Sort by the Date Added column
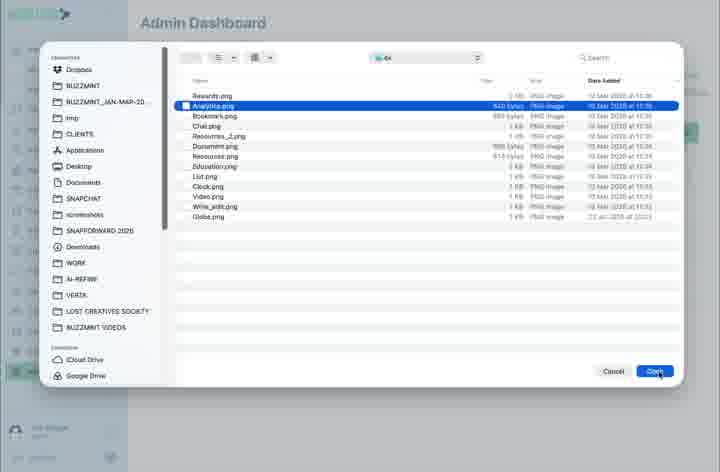 [x=604, y=81]
